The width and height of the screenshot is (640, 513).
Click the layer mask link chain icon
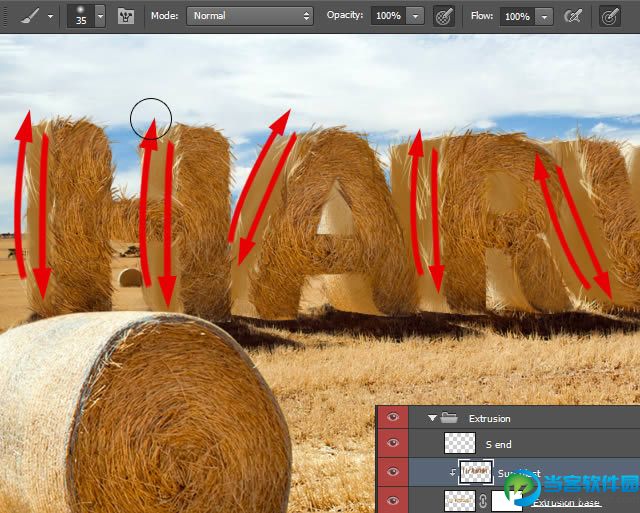click(483, 501)
